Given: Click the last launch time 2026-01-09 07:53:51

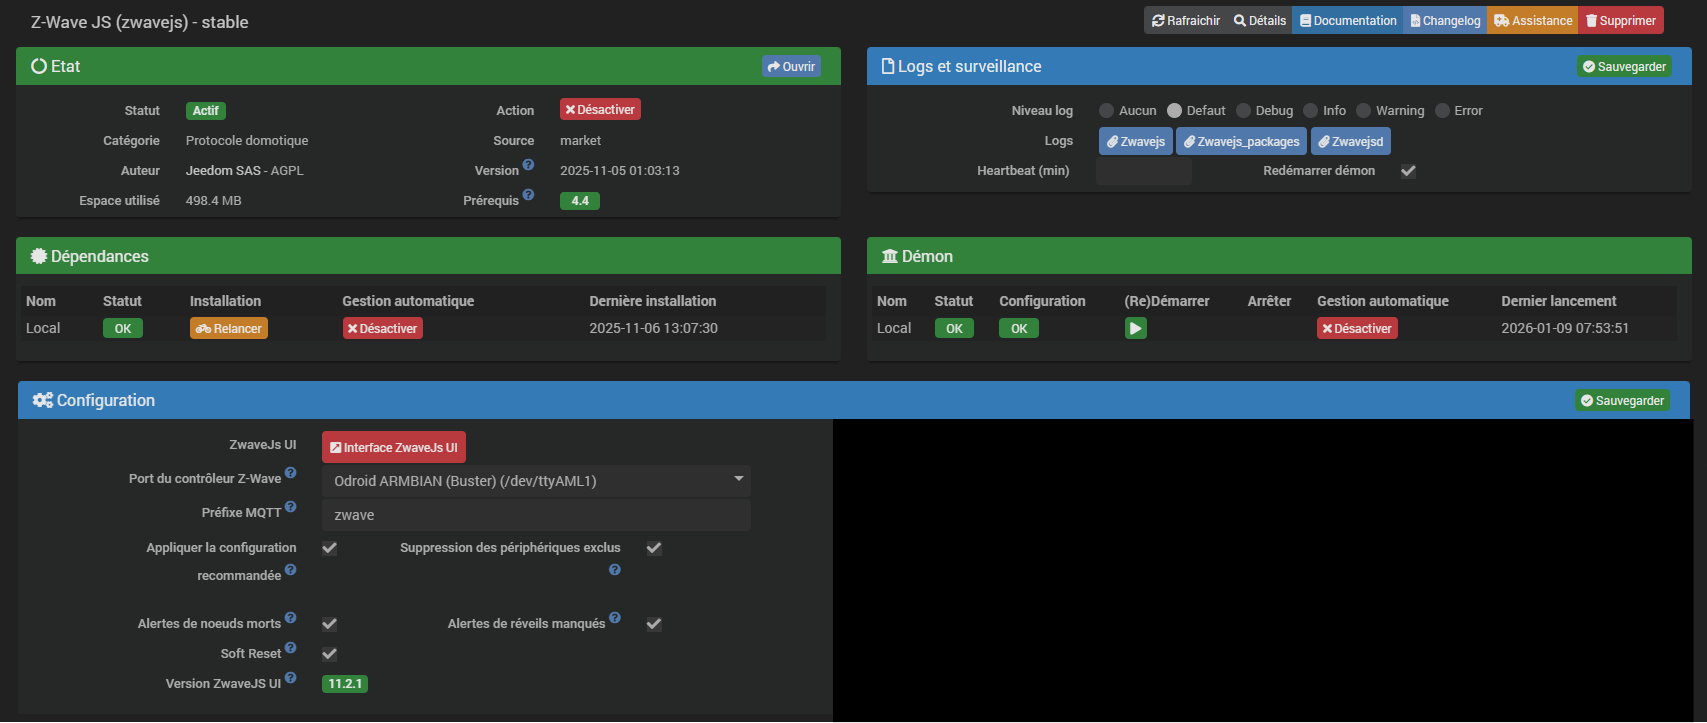Looking at the screenshot, I should tap(1565, 328).
